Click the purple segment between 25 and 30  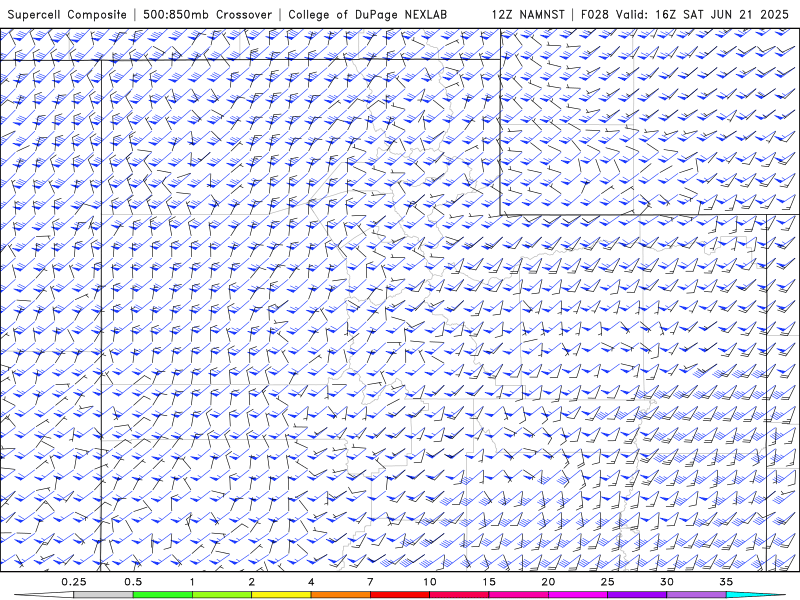click(637, 595)
